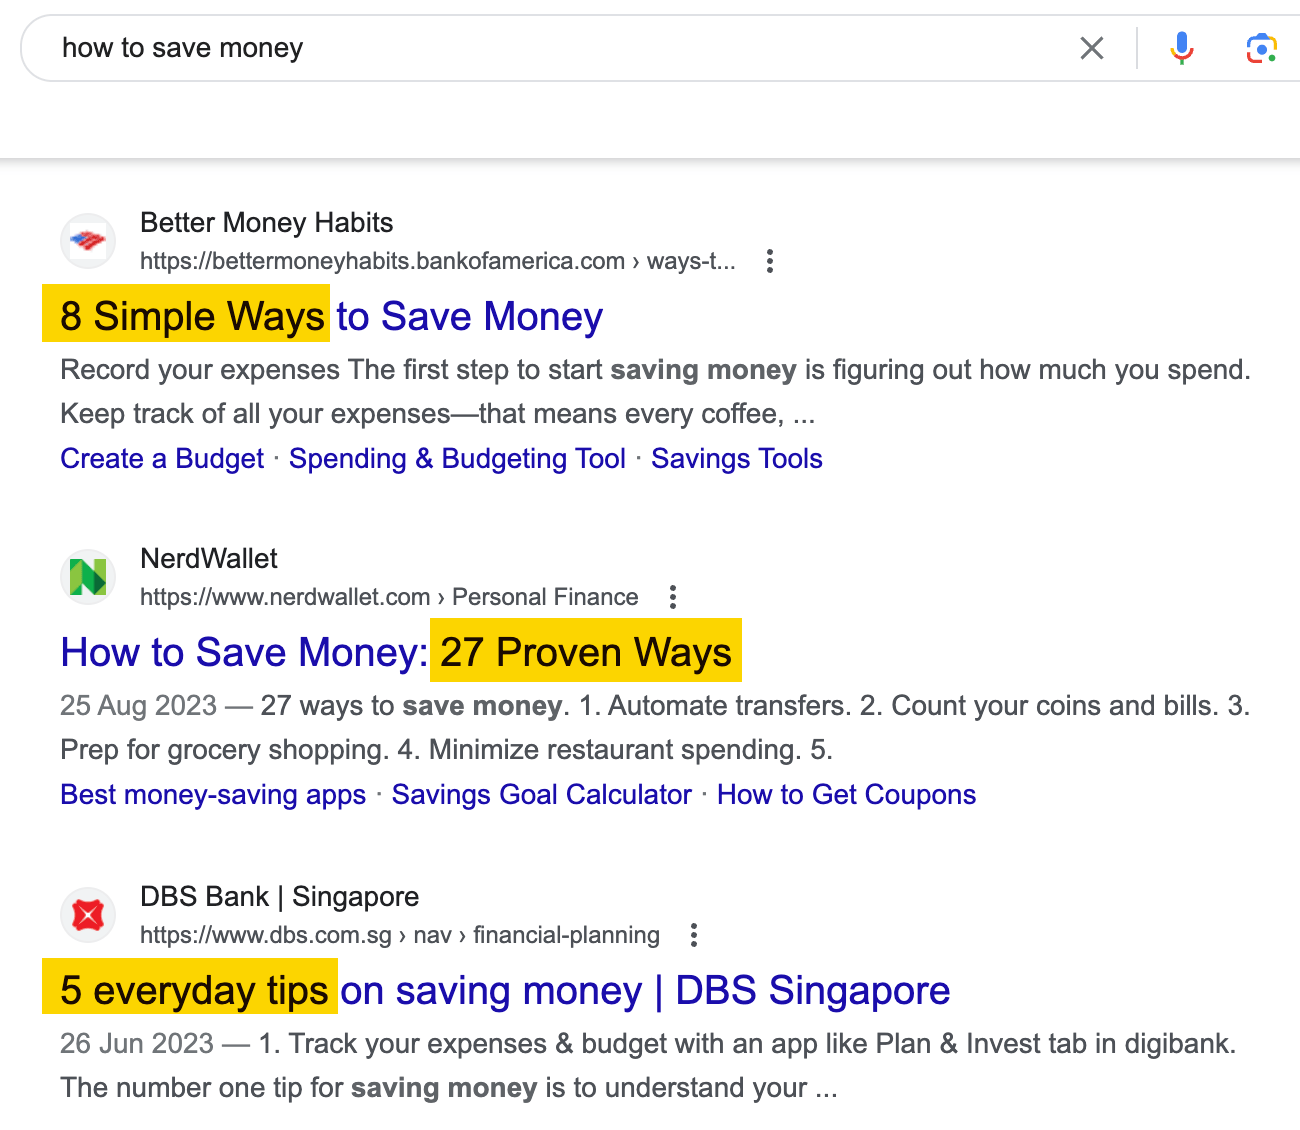Open the three-dot menu for Better Money Habits result
Screen dimensions: 1300x1130
point(769,261)
